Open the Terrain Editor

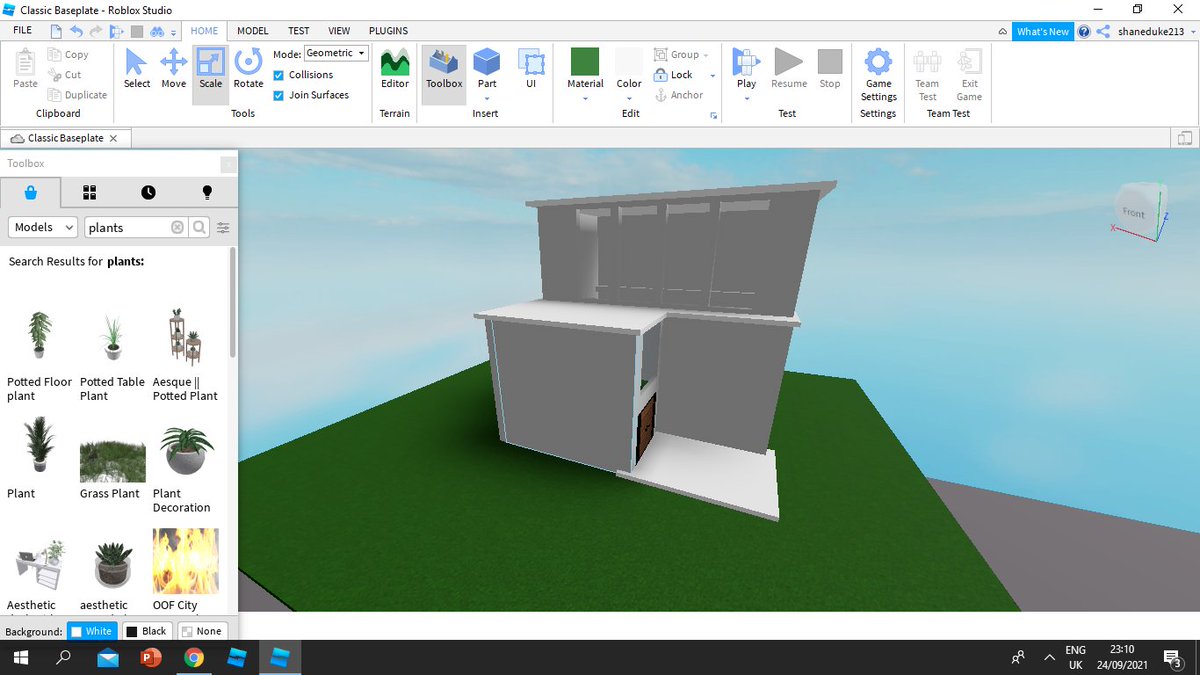click(x=395, y=68)
